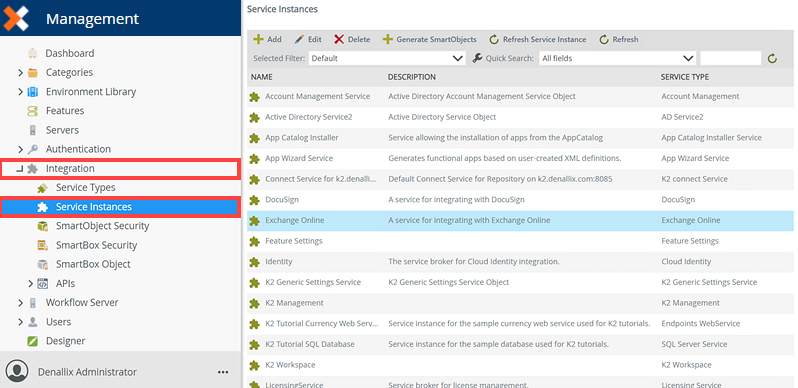Click the DocuSign row puzzle icon

254,200
